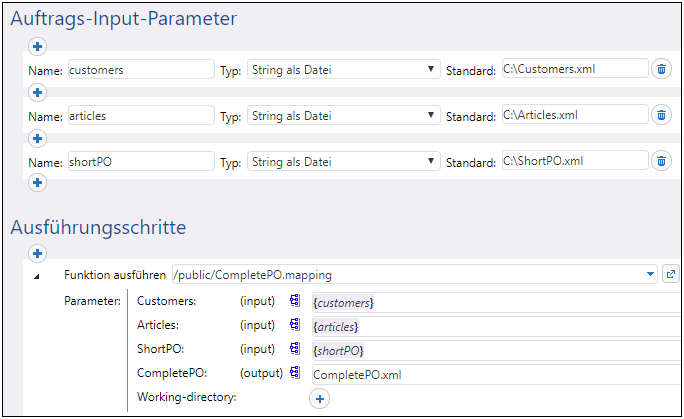Delete the shortPO parameter row
The width and height of the screenshot is (684, 419).
point(661,161)
